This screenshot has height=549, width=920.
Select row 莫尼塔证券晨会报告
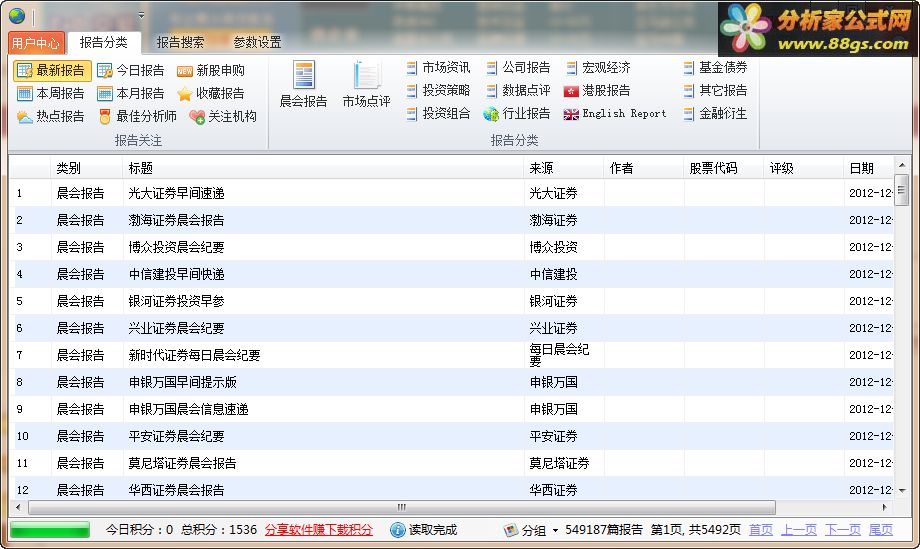click(x=452, y=463)
